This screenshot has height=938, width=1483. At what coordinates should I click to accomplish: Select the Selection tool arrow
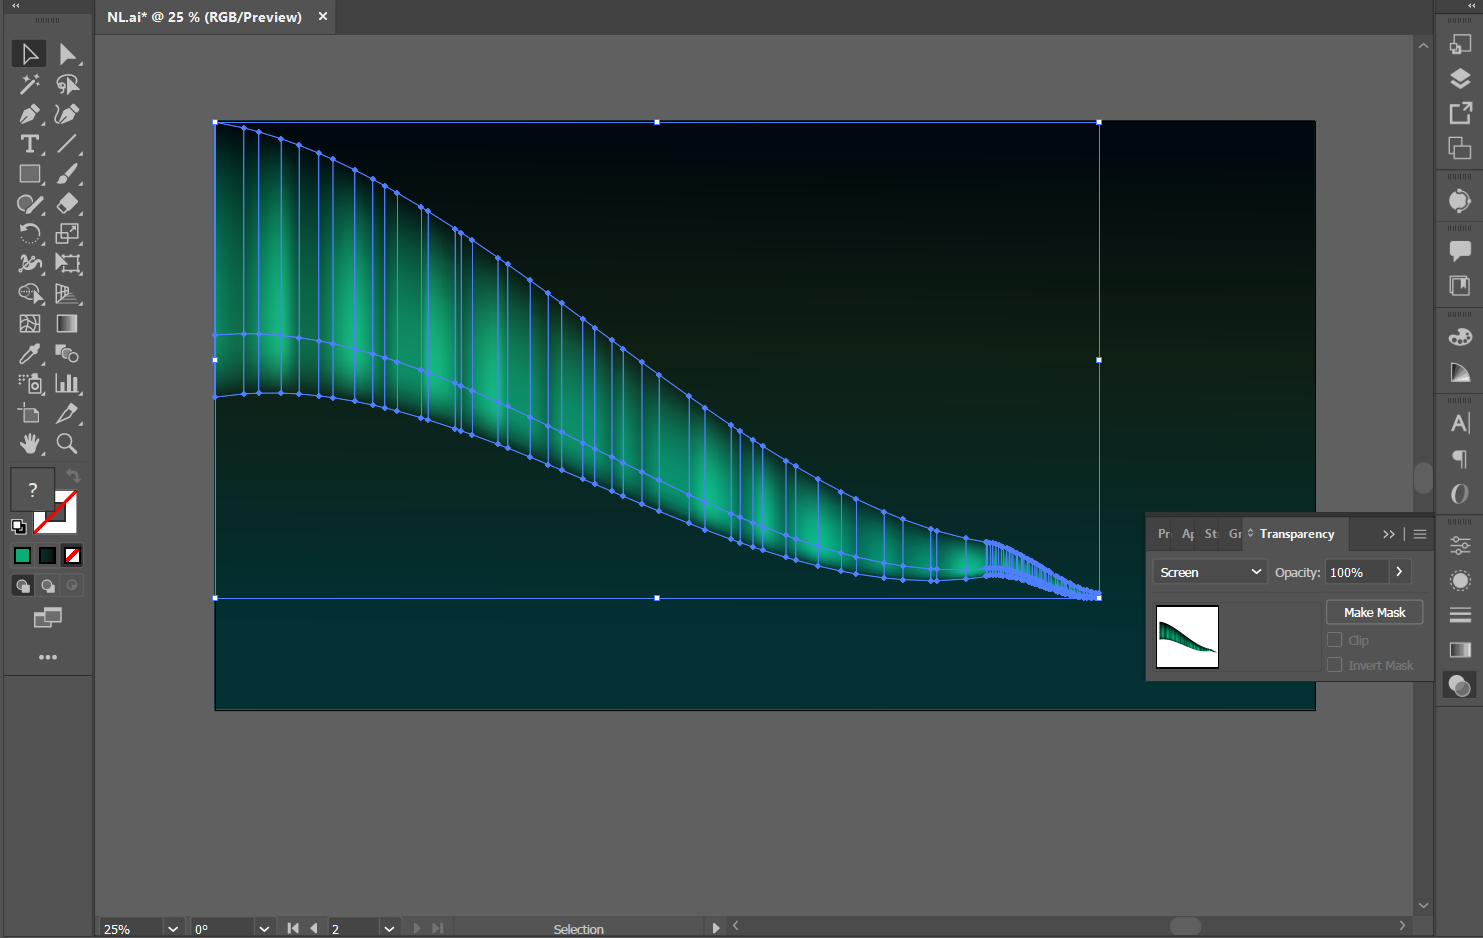(x=29, y=54)
